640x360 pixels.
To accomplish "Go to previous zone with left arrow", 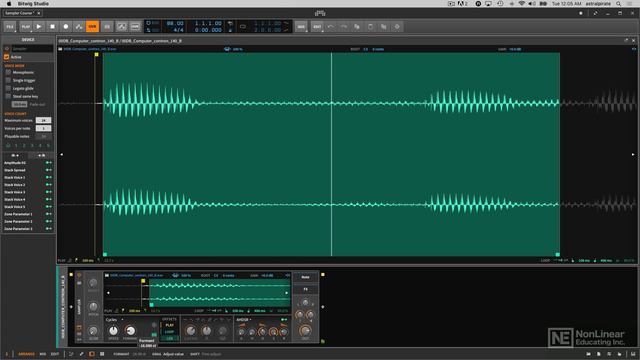I will [x=62, y=155].
